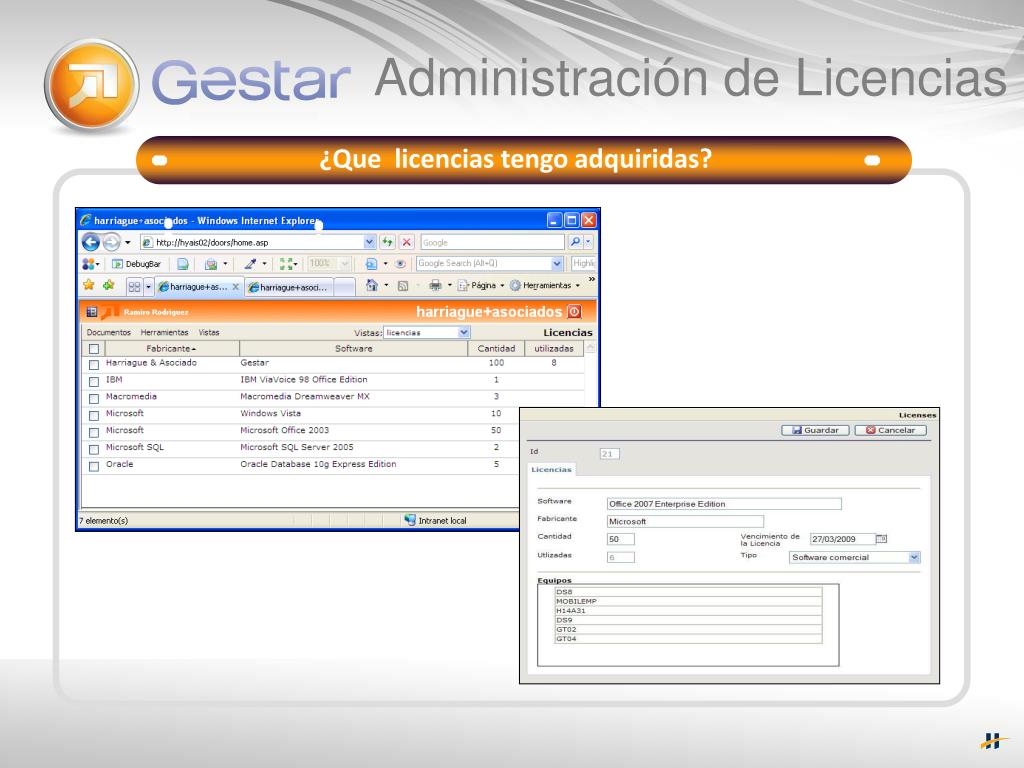Screen dimensions: 1024x768
Task: Open the tab list dropdown arrow
Action: [149, 287]
